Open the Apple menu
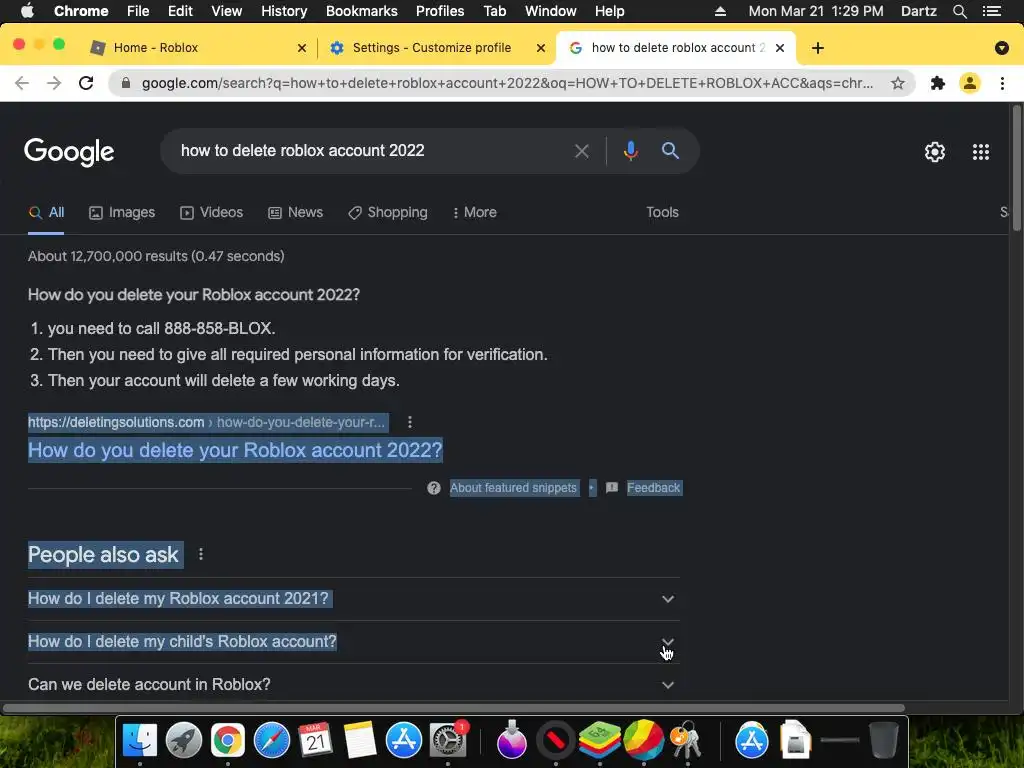The image size is (1024, 768). [x=27, y=11]
